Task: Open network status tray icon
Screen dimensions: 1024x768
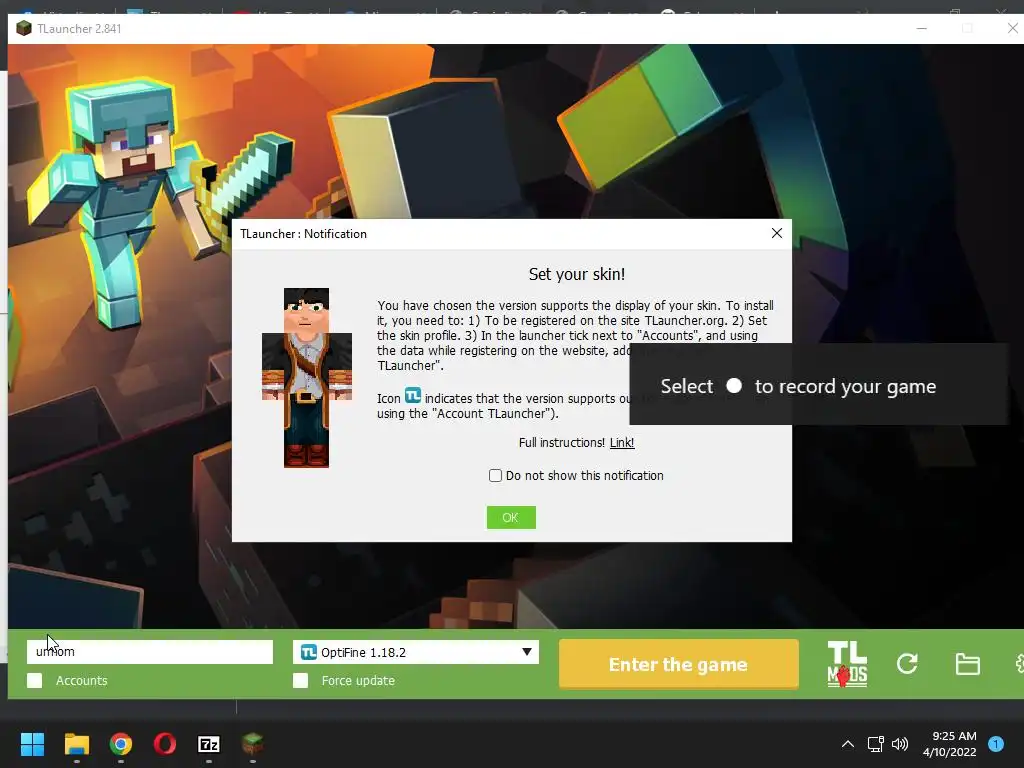Action: click(x=875, y=744)
